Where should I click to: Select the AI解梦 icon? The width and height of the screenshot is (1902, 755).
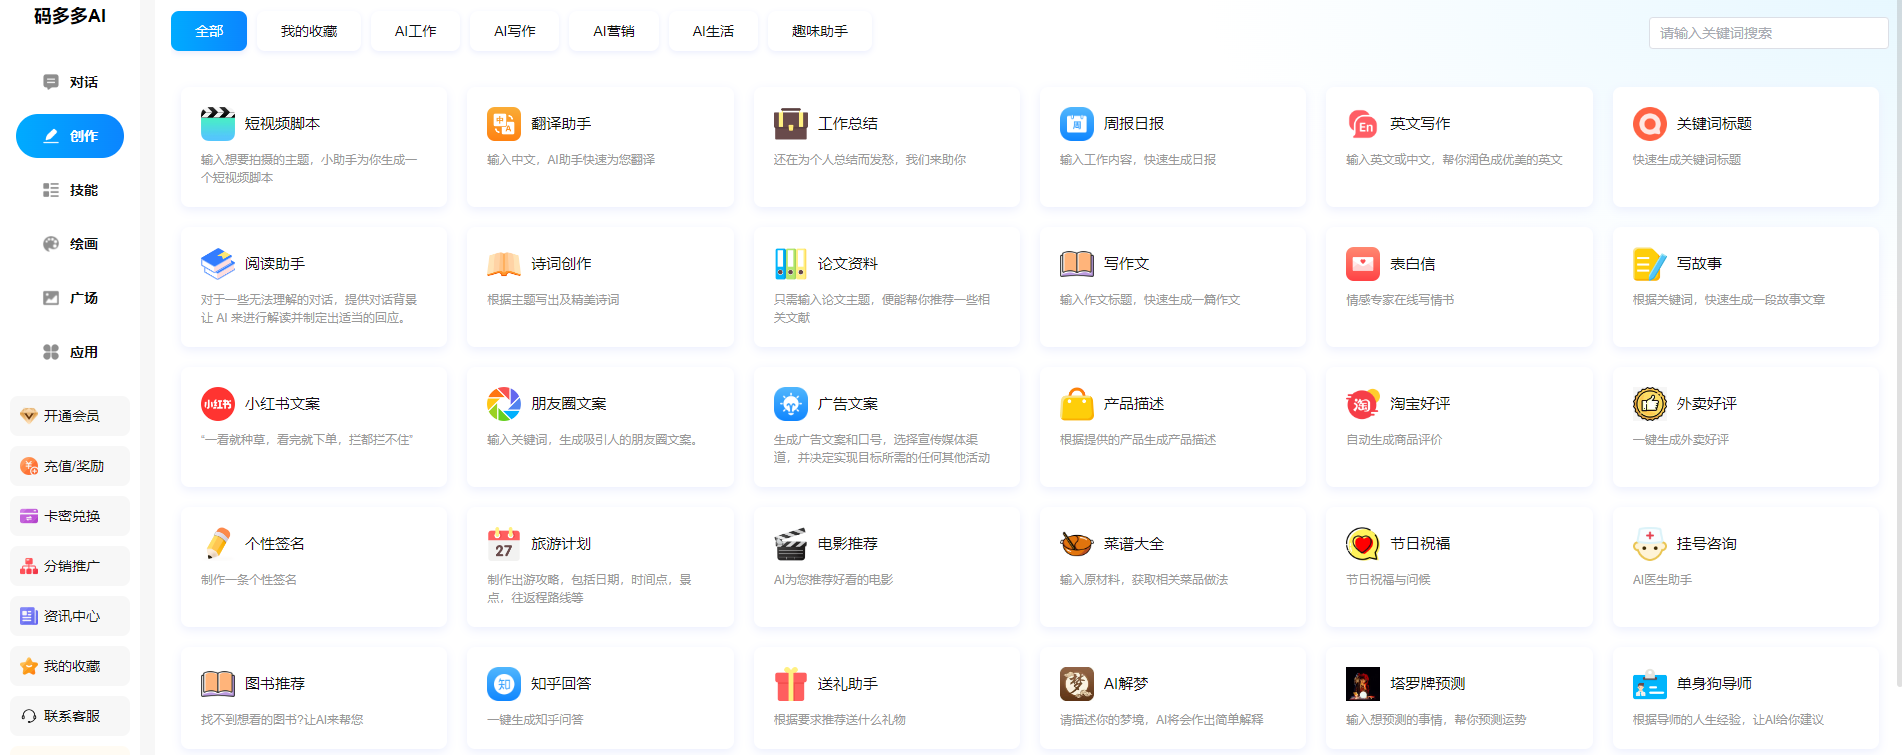(x=1077, y=684)
